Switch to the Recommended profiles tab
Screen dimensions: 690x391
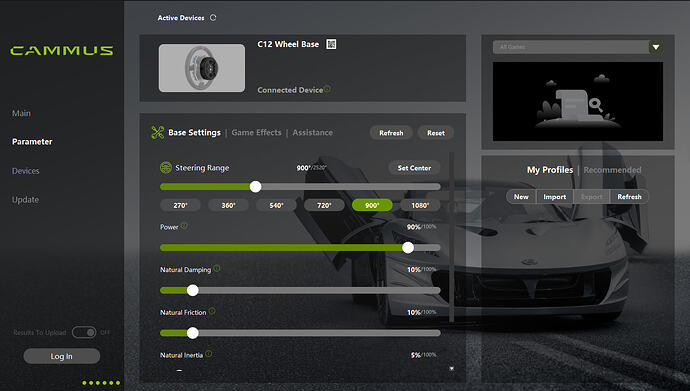pos(613,170)
